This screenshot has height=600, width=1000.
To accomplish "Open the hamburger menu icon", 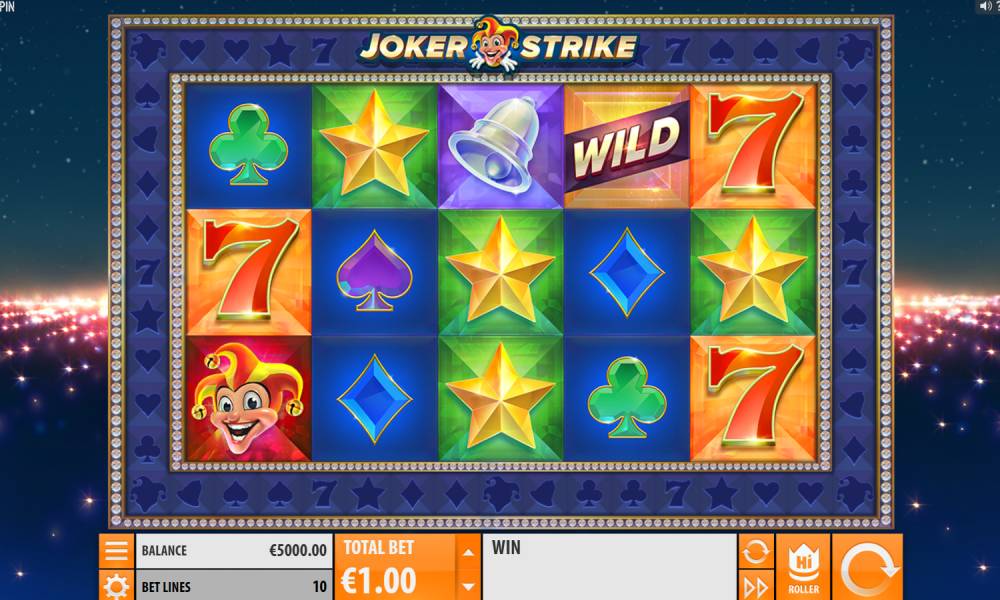I will tap(116, 551).
